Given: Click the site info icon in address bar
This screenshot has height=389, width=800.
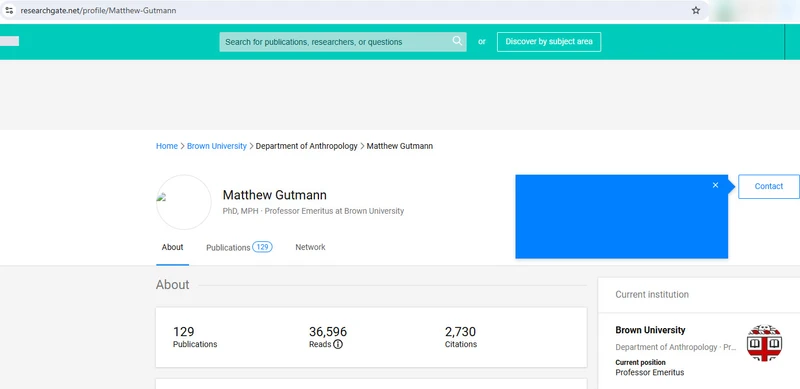Looking at the screenshot, I should pyautogui.click(x=9, y=10).
